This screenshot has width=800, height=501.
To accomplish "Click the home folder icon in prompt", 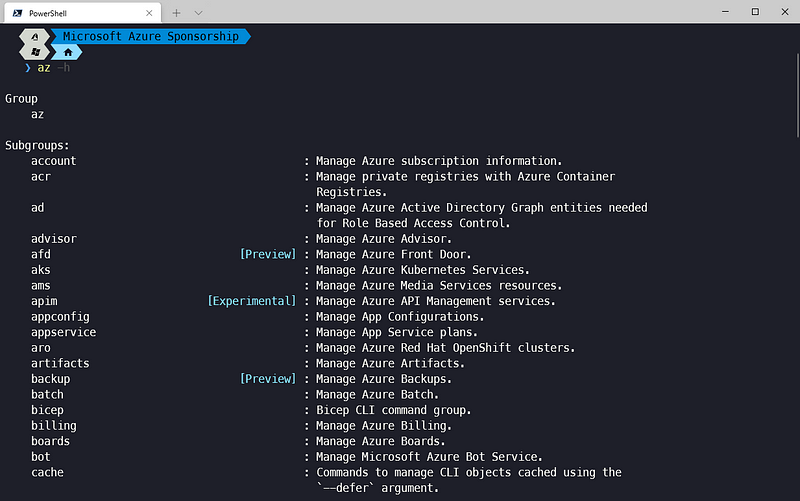I will [x=69, y=52].
